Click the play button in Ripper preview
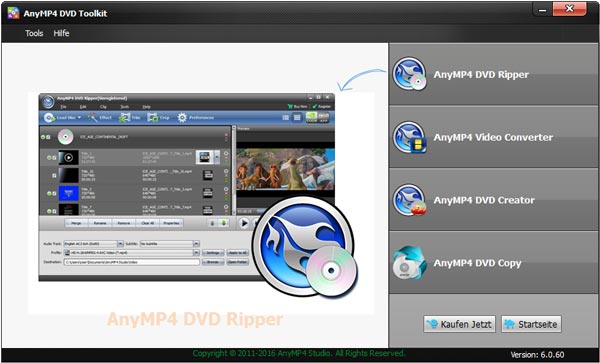 click(x=244, y=223)
